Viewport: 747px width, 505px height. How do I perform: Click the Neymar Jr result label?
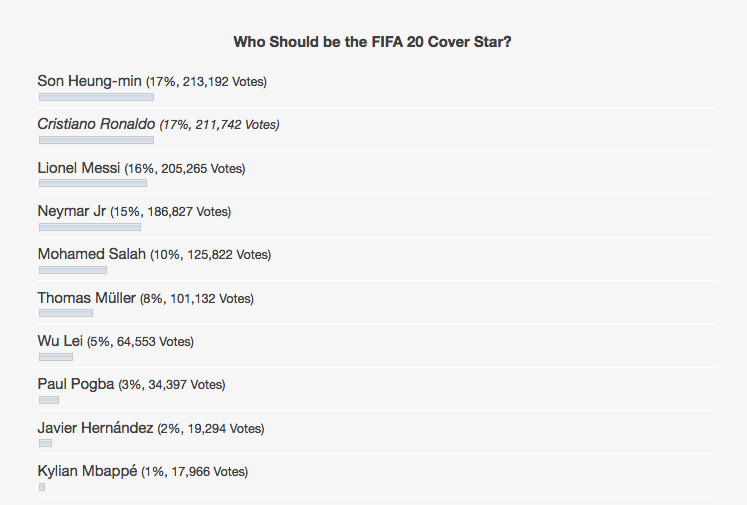(134, 211)
